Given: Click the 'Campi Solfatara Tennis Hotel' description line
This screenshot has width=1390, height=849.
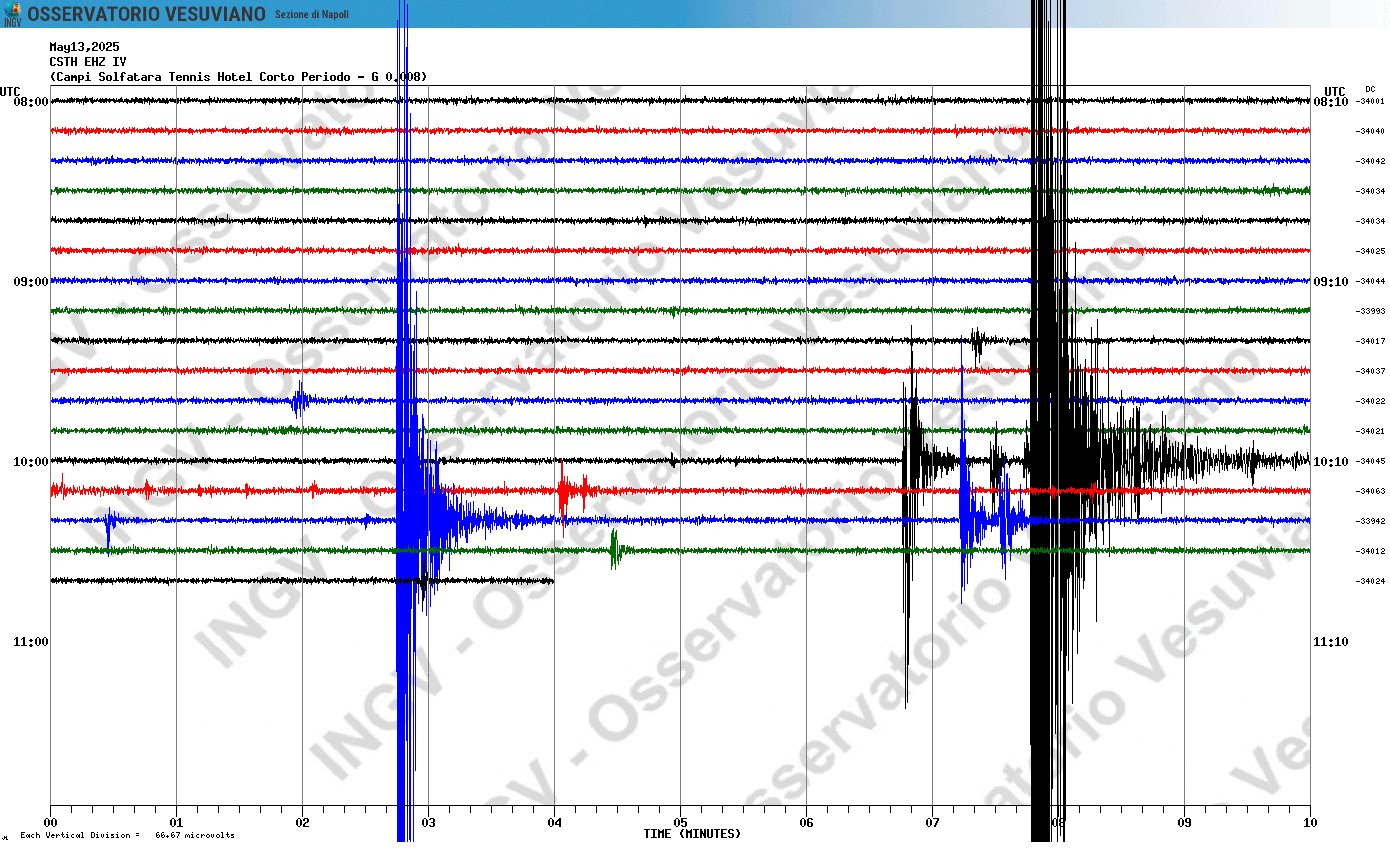Looking at the screenshot, I should click(x=238, y=77).
